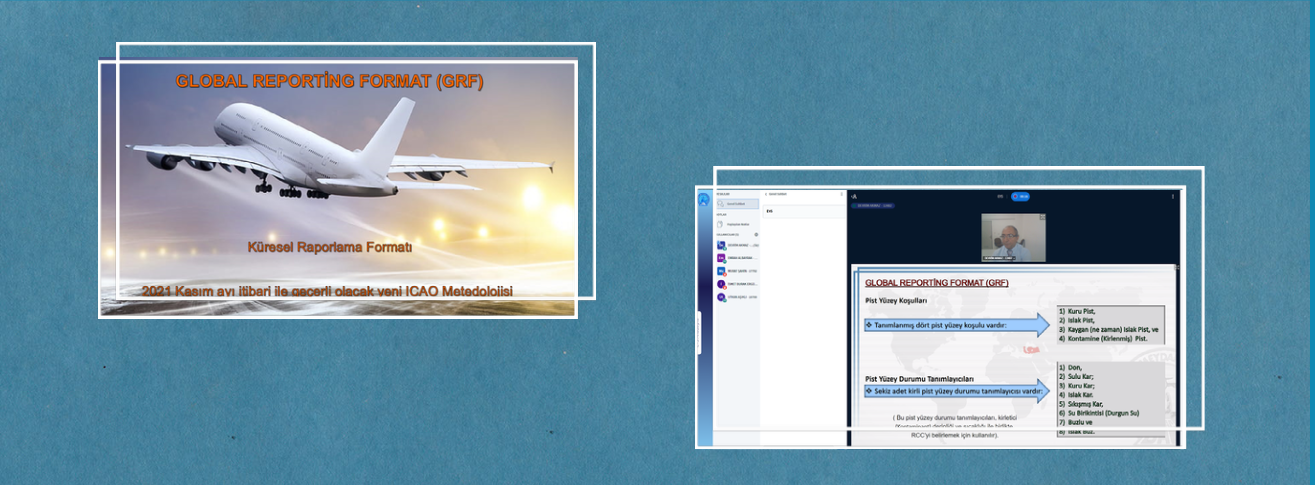Click 'Buzlu ve' list entry
This screenshot has height=485, width=1315.
(x=1076, y=422)
